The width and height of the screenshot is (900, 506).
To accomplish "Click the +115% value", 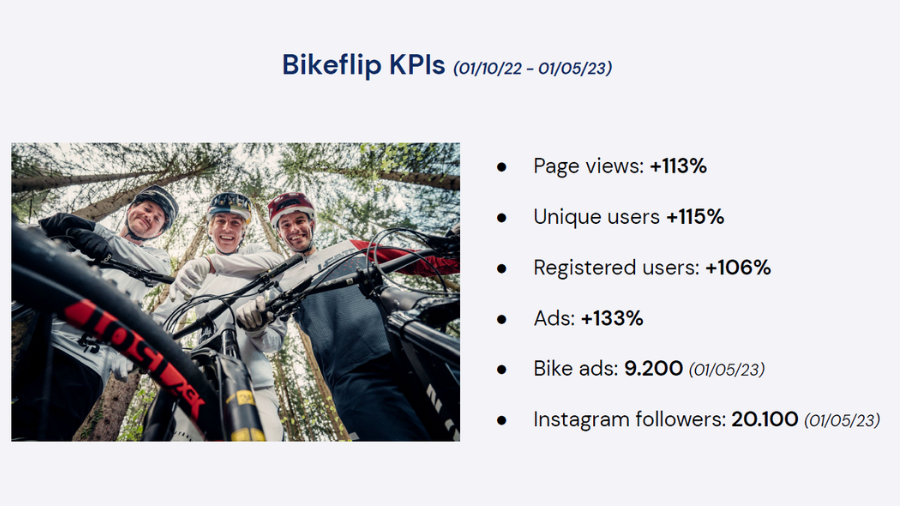I will pos(695,217).
